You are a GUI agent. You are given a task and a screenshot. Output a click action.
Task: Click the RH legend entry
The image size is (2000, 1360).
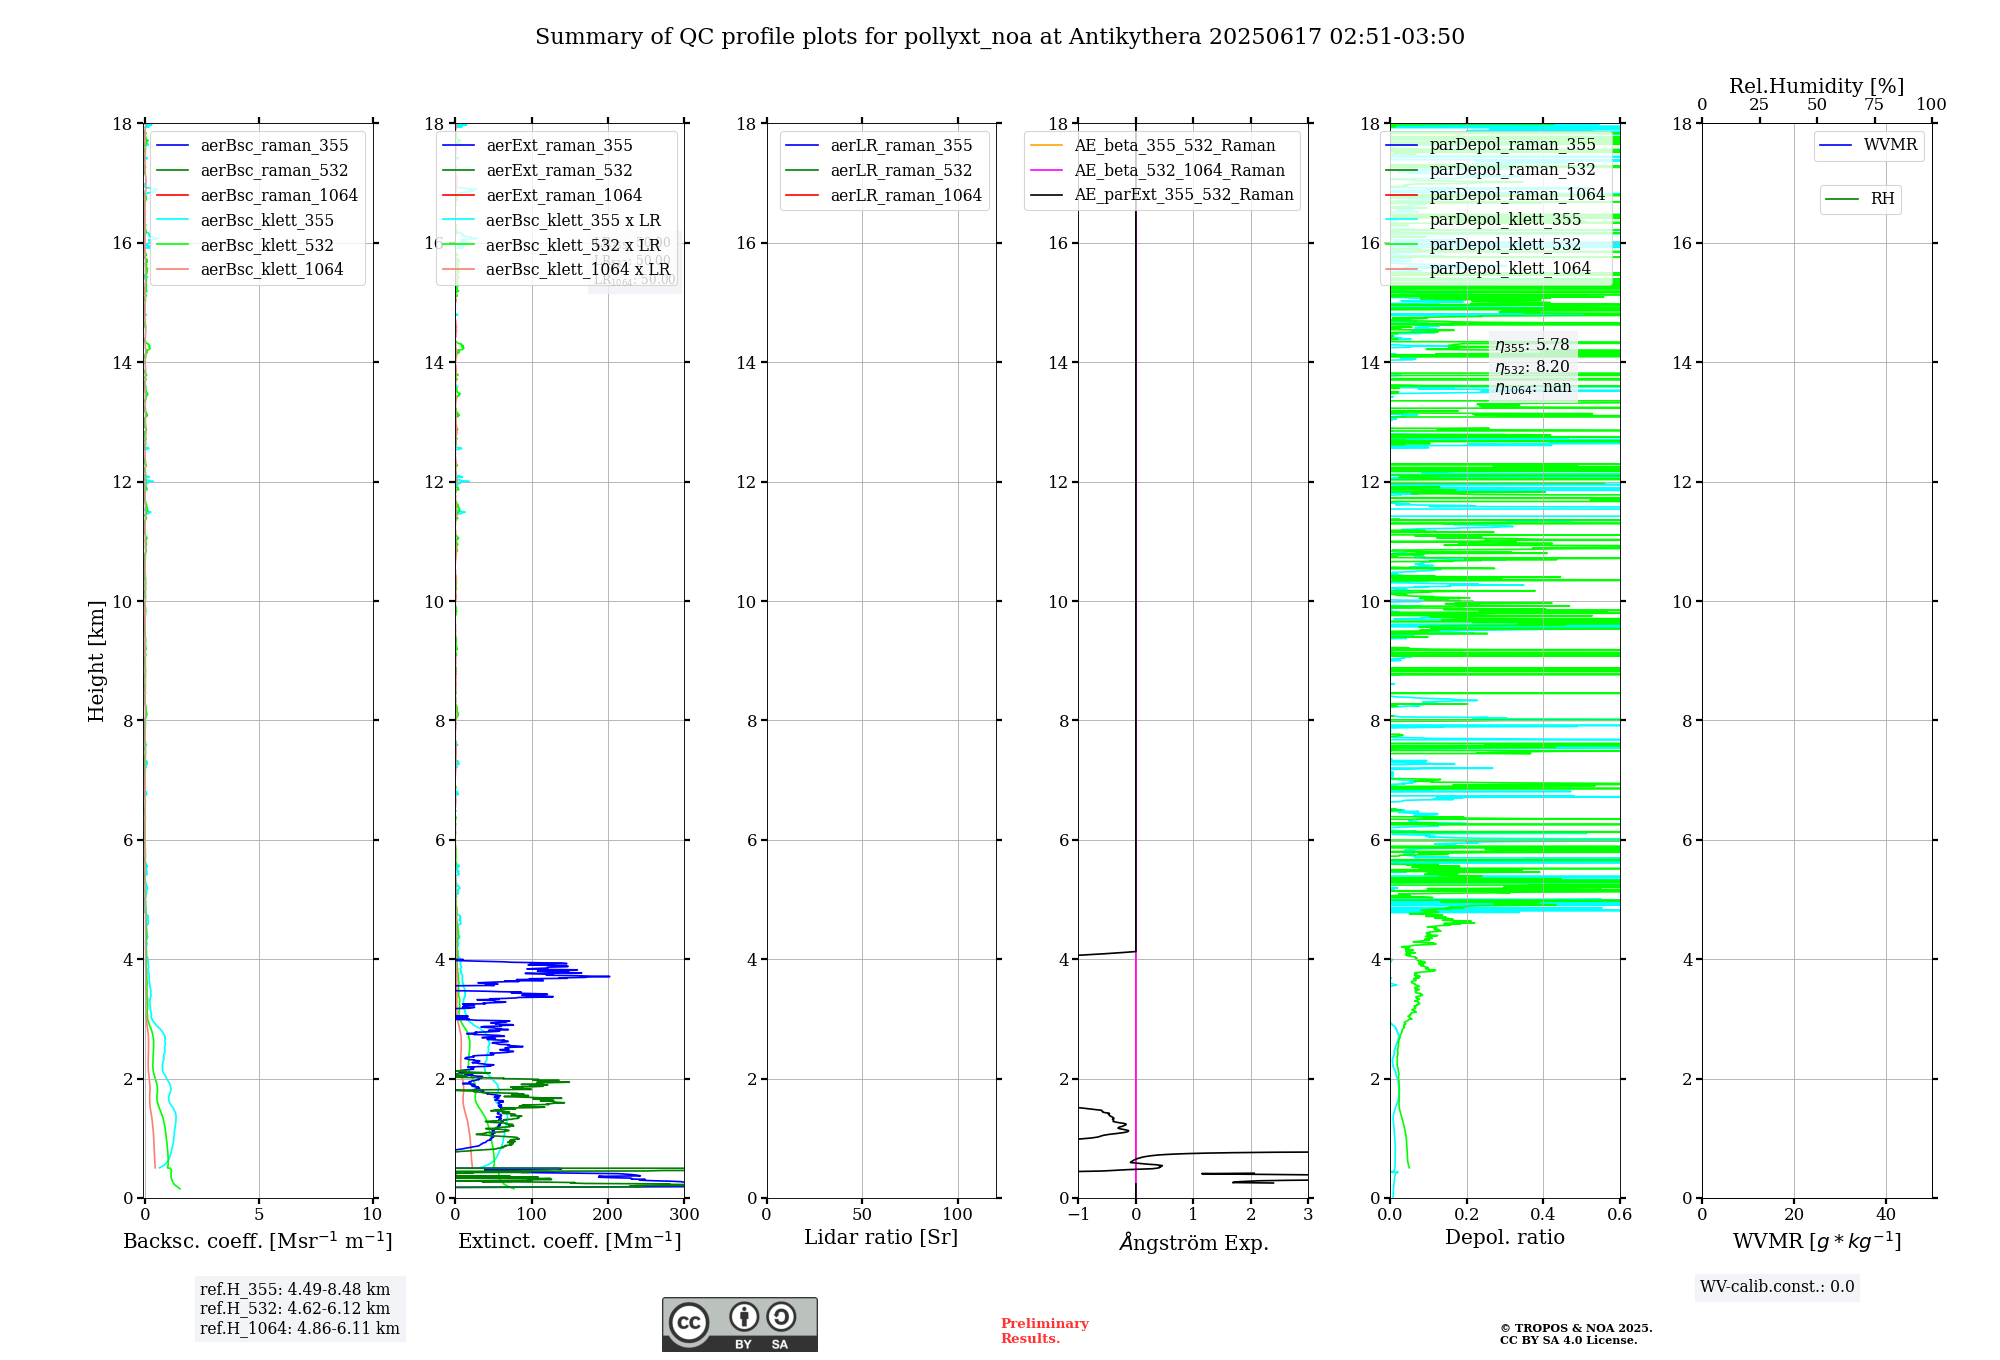click(x=1860, y=199)
